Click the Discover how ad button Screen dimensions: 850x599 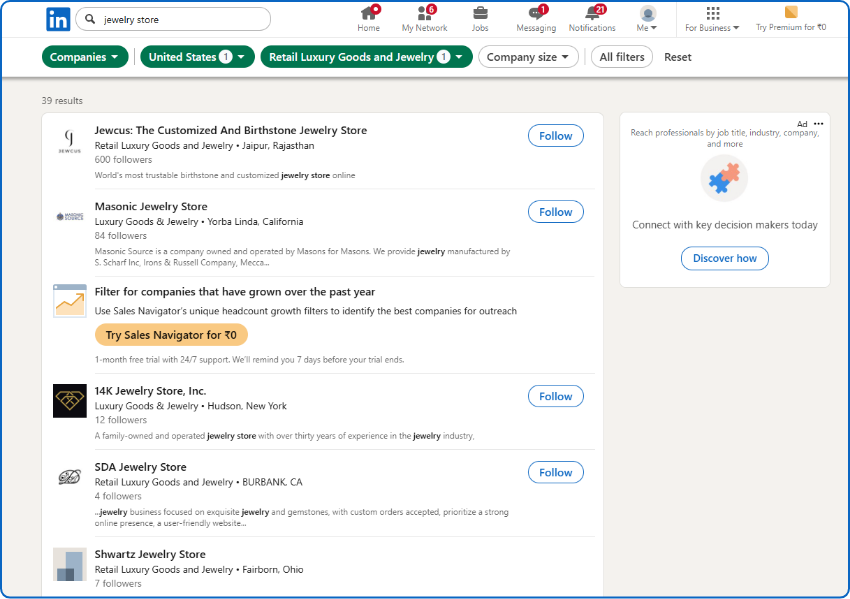(725, 259)
